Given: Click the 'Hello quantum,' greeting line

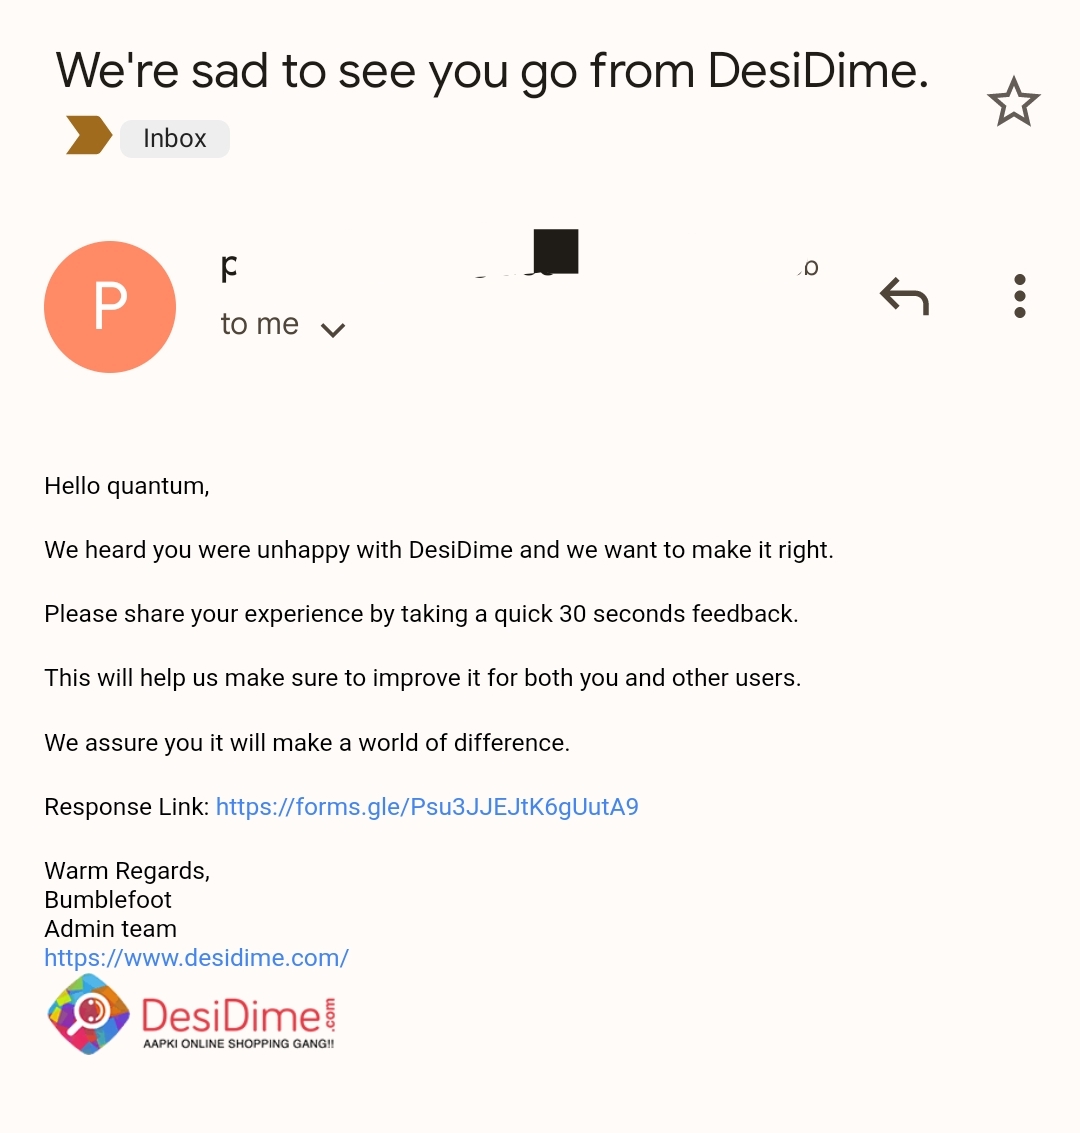Looking at the screenshot, I should click(x=127, y=486).
